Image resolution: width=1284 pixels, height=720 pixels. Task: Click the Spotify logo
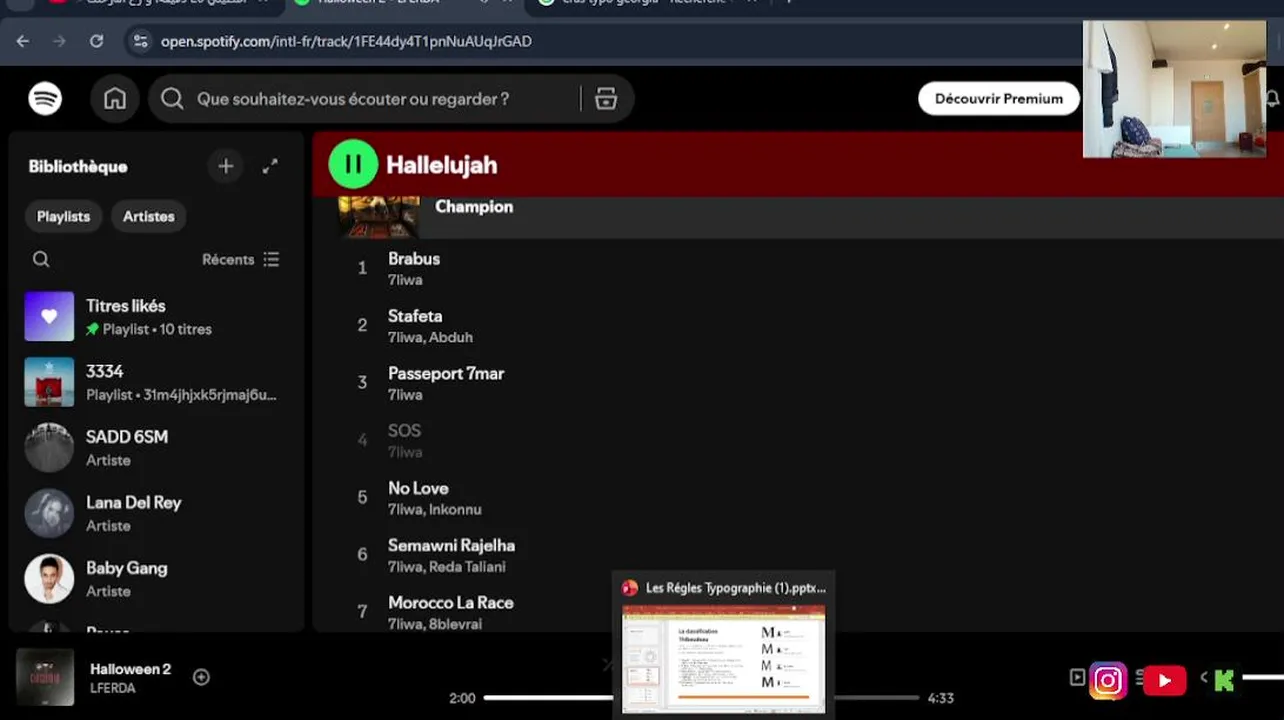[45, 99]
